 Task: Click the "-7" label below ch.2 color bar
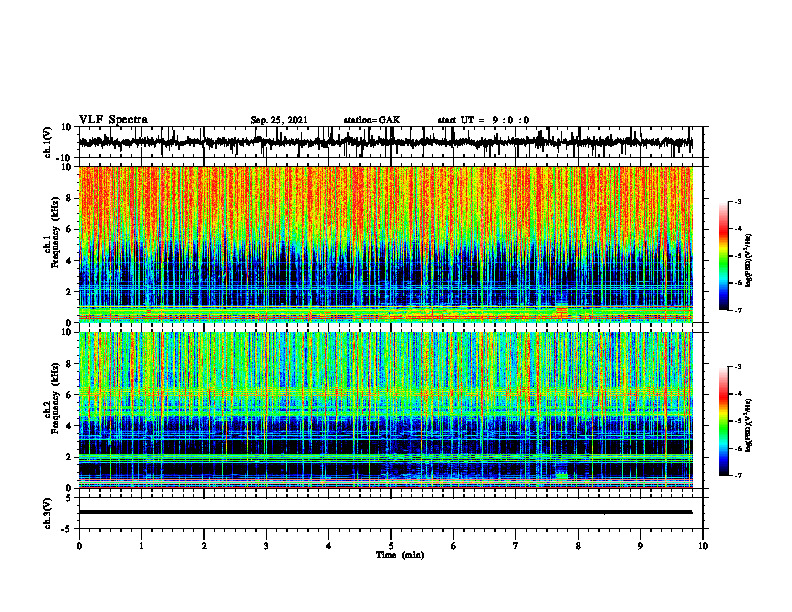pos(738,475)
